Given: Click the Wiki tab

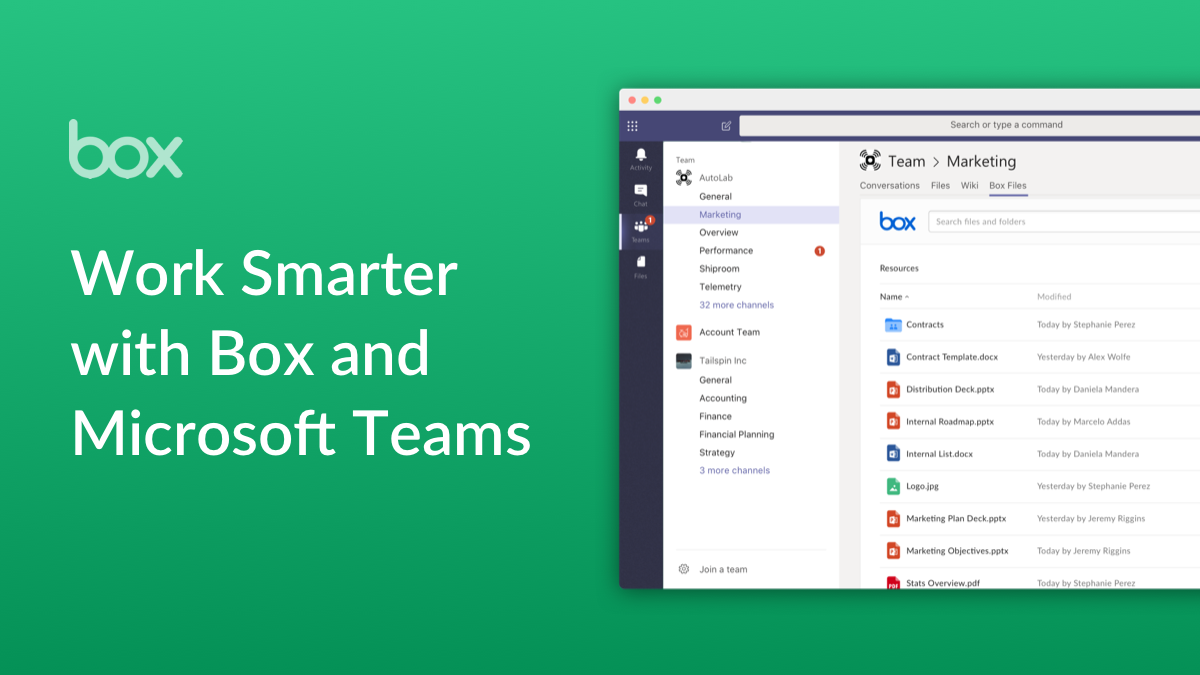Looking at the screenshot, I should (x=969, y=185).
